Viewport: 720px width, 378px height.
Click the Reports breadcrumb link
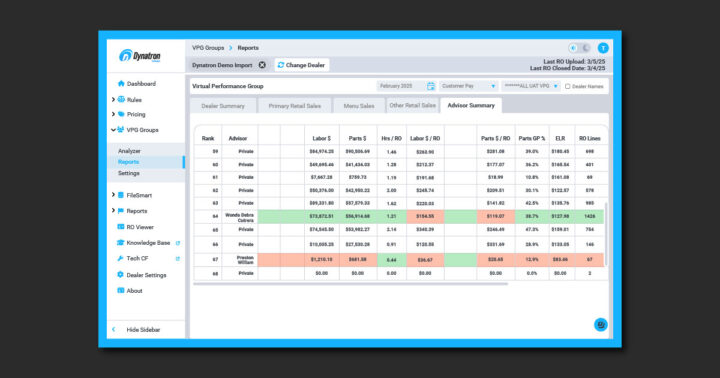tap(248, 48)
